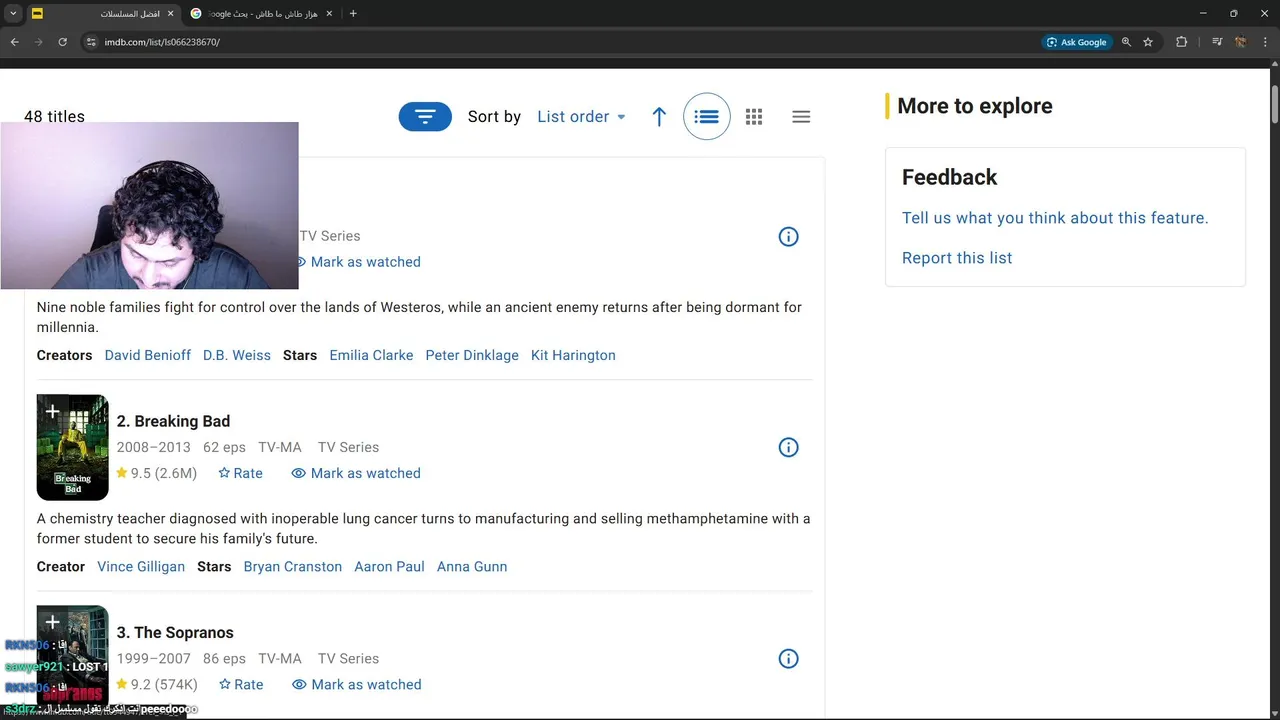Image resolution: width=1280 pixels, height=720 pixels.
Task: Bookmark this page with the star icon
Action: click(x=1148, y=42)
